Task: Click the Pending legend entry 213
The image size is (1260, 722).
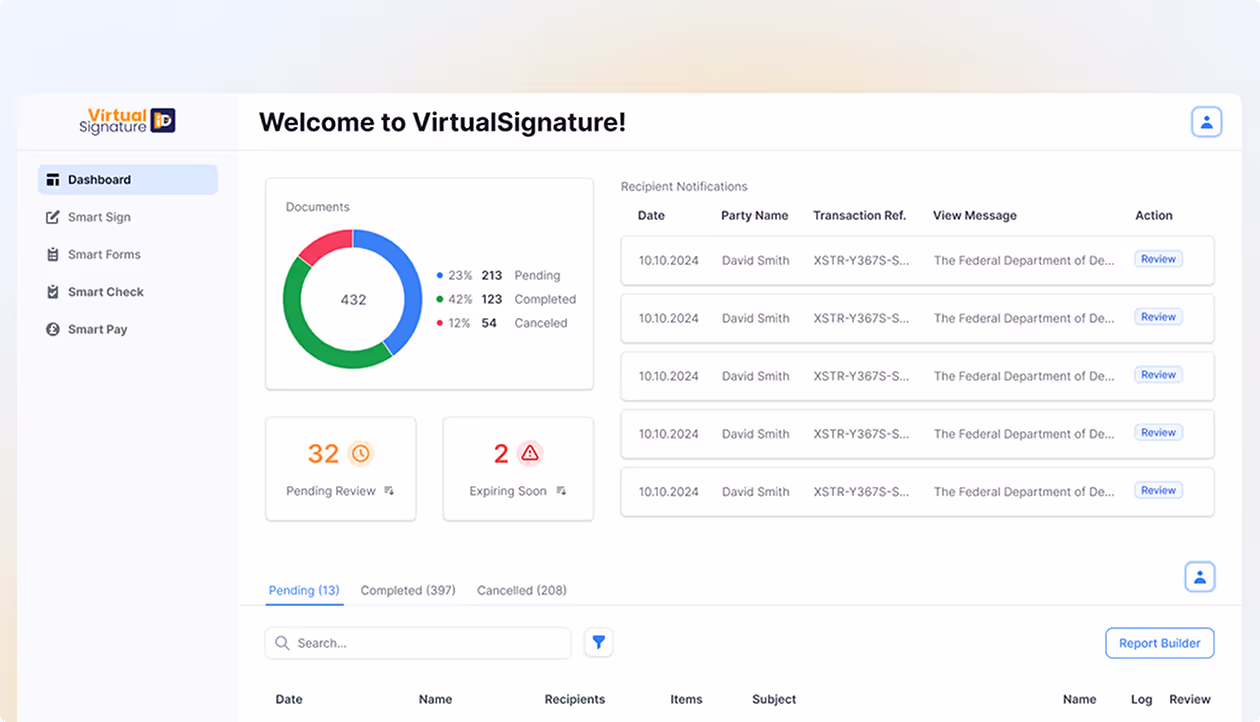Action: click(498, 275)
